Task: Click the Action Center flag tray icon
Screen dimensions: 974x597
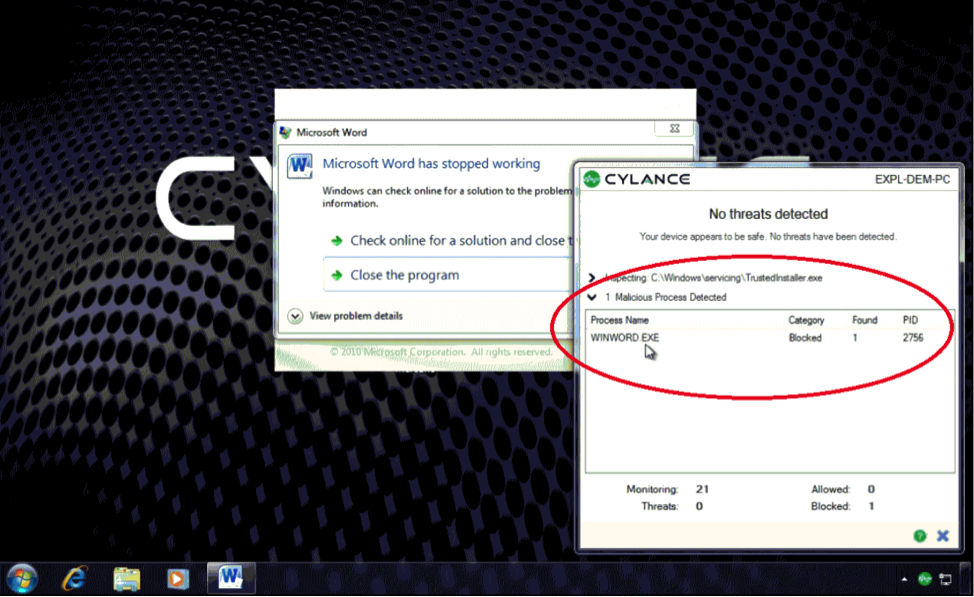Action: coord(945,579)
